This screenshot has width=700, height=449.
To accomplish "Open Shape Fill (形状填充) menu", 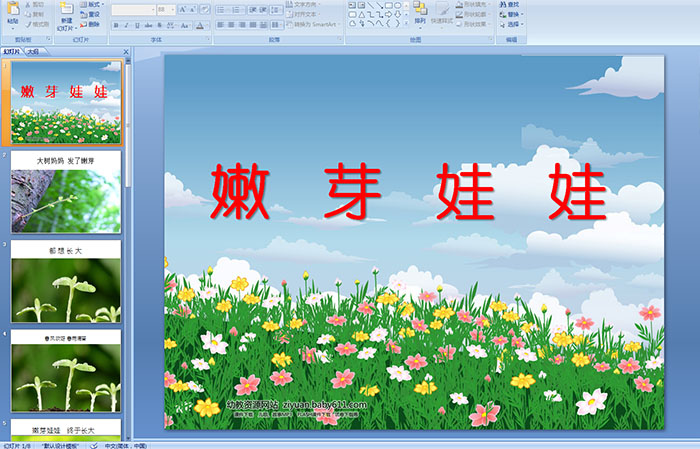I will click(x=473, y=4).
